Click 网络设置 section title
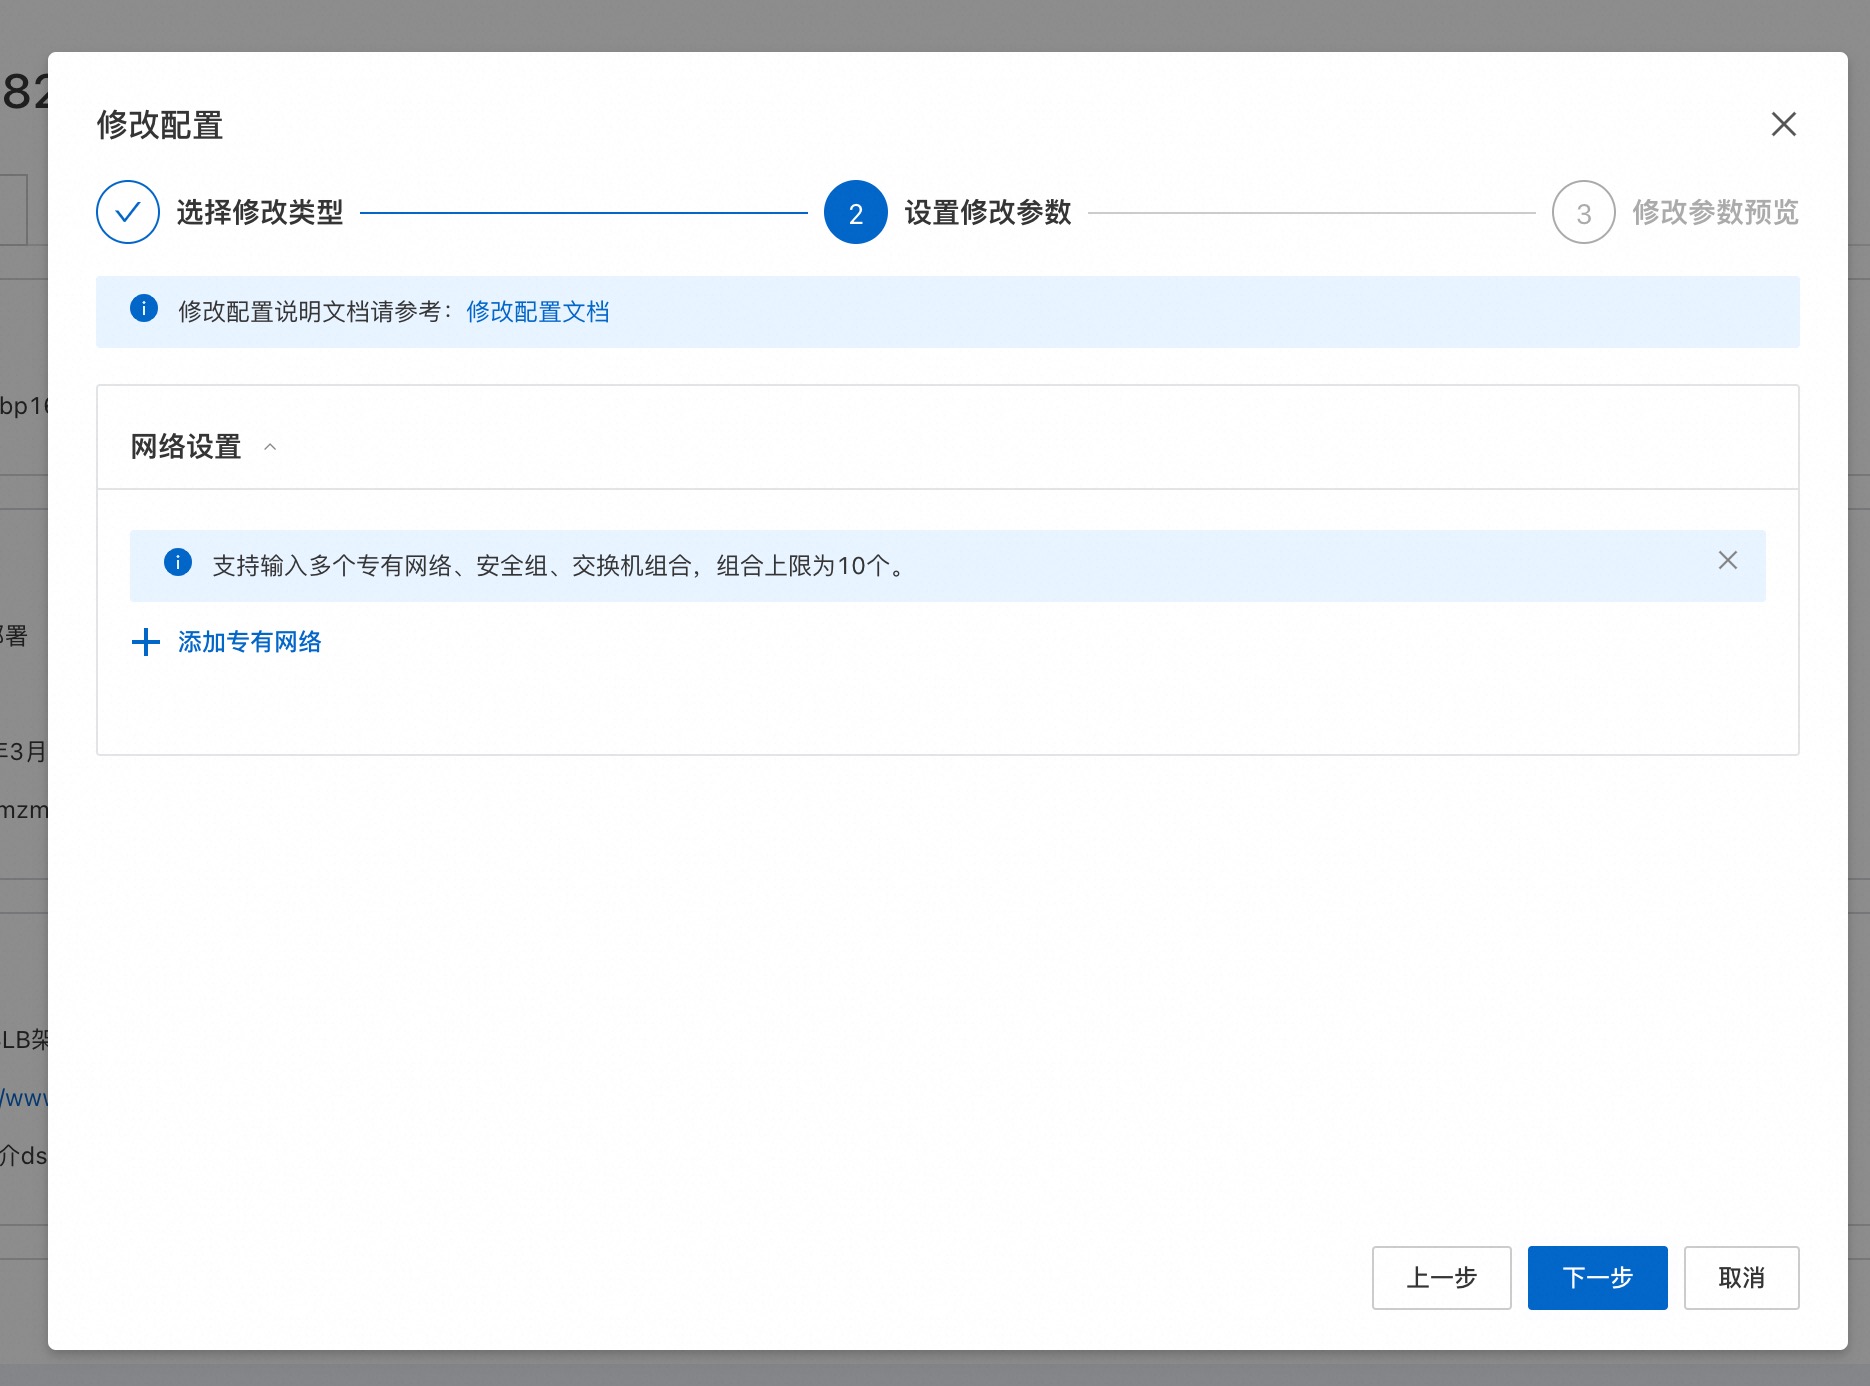 click(186, 447)
